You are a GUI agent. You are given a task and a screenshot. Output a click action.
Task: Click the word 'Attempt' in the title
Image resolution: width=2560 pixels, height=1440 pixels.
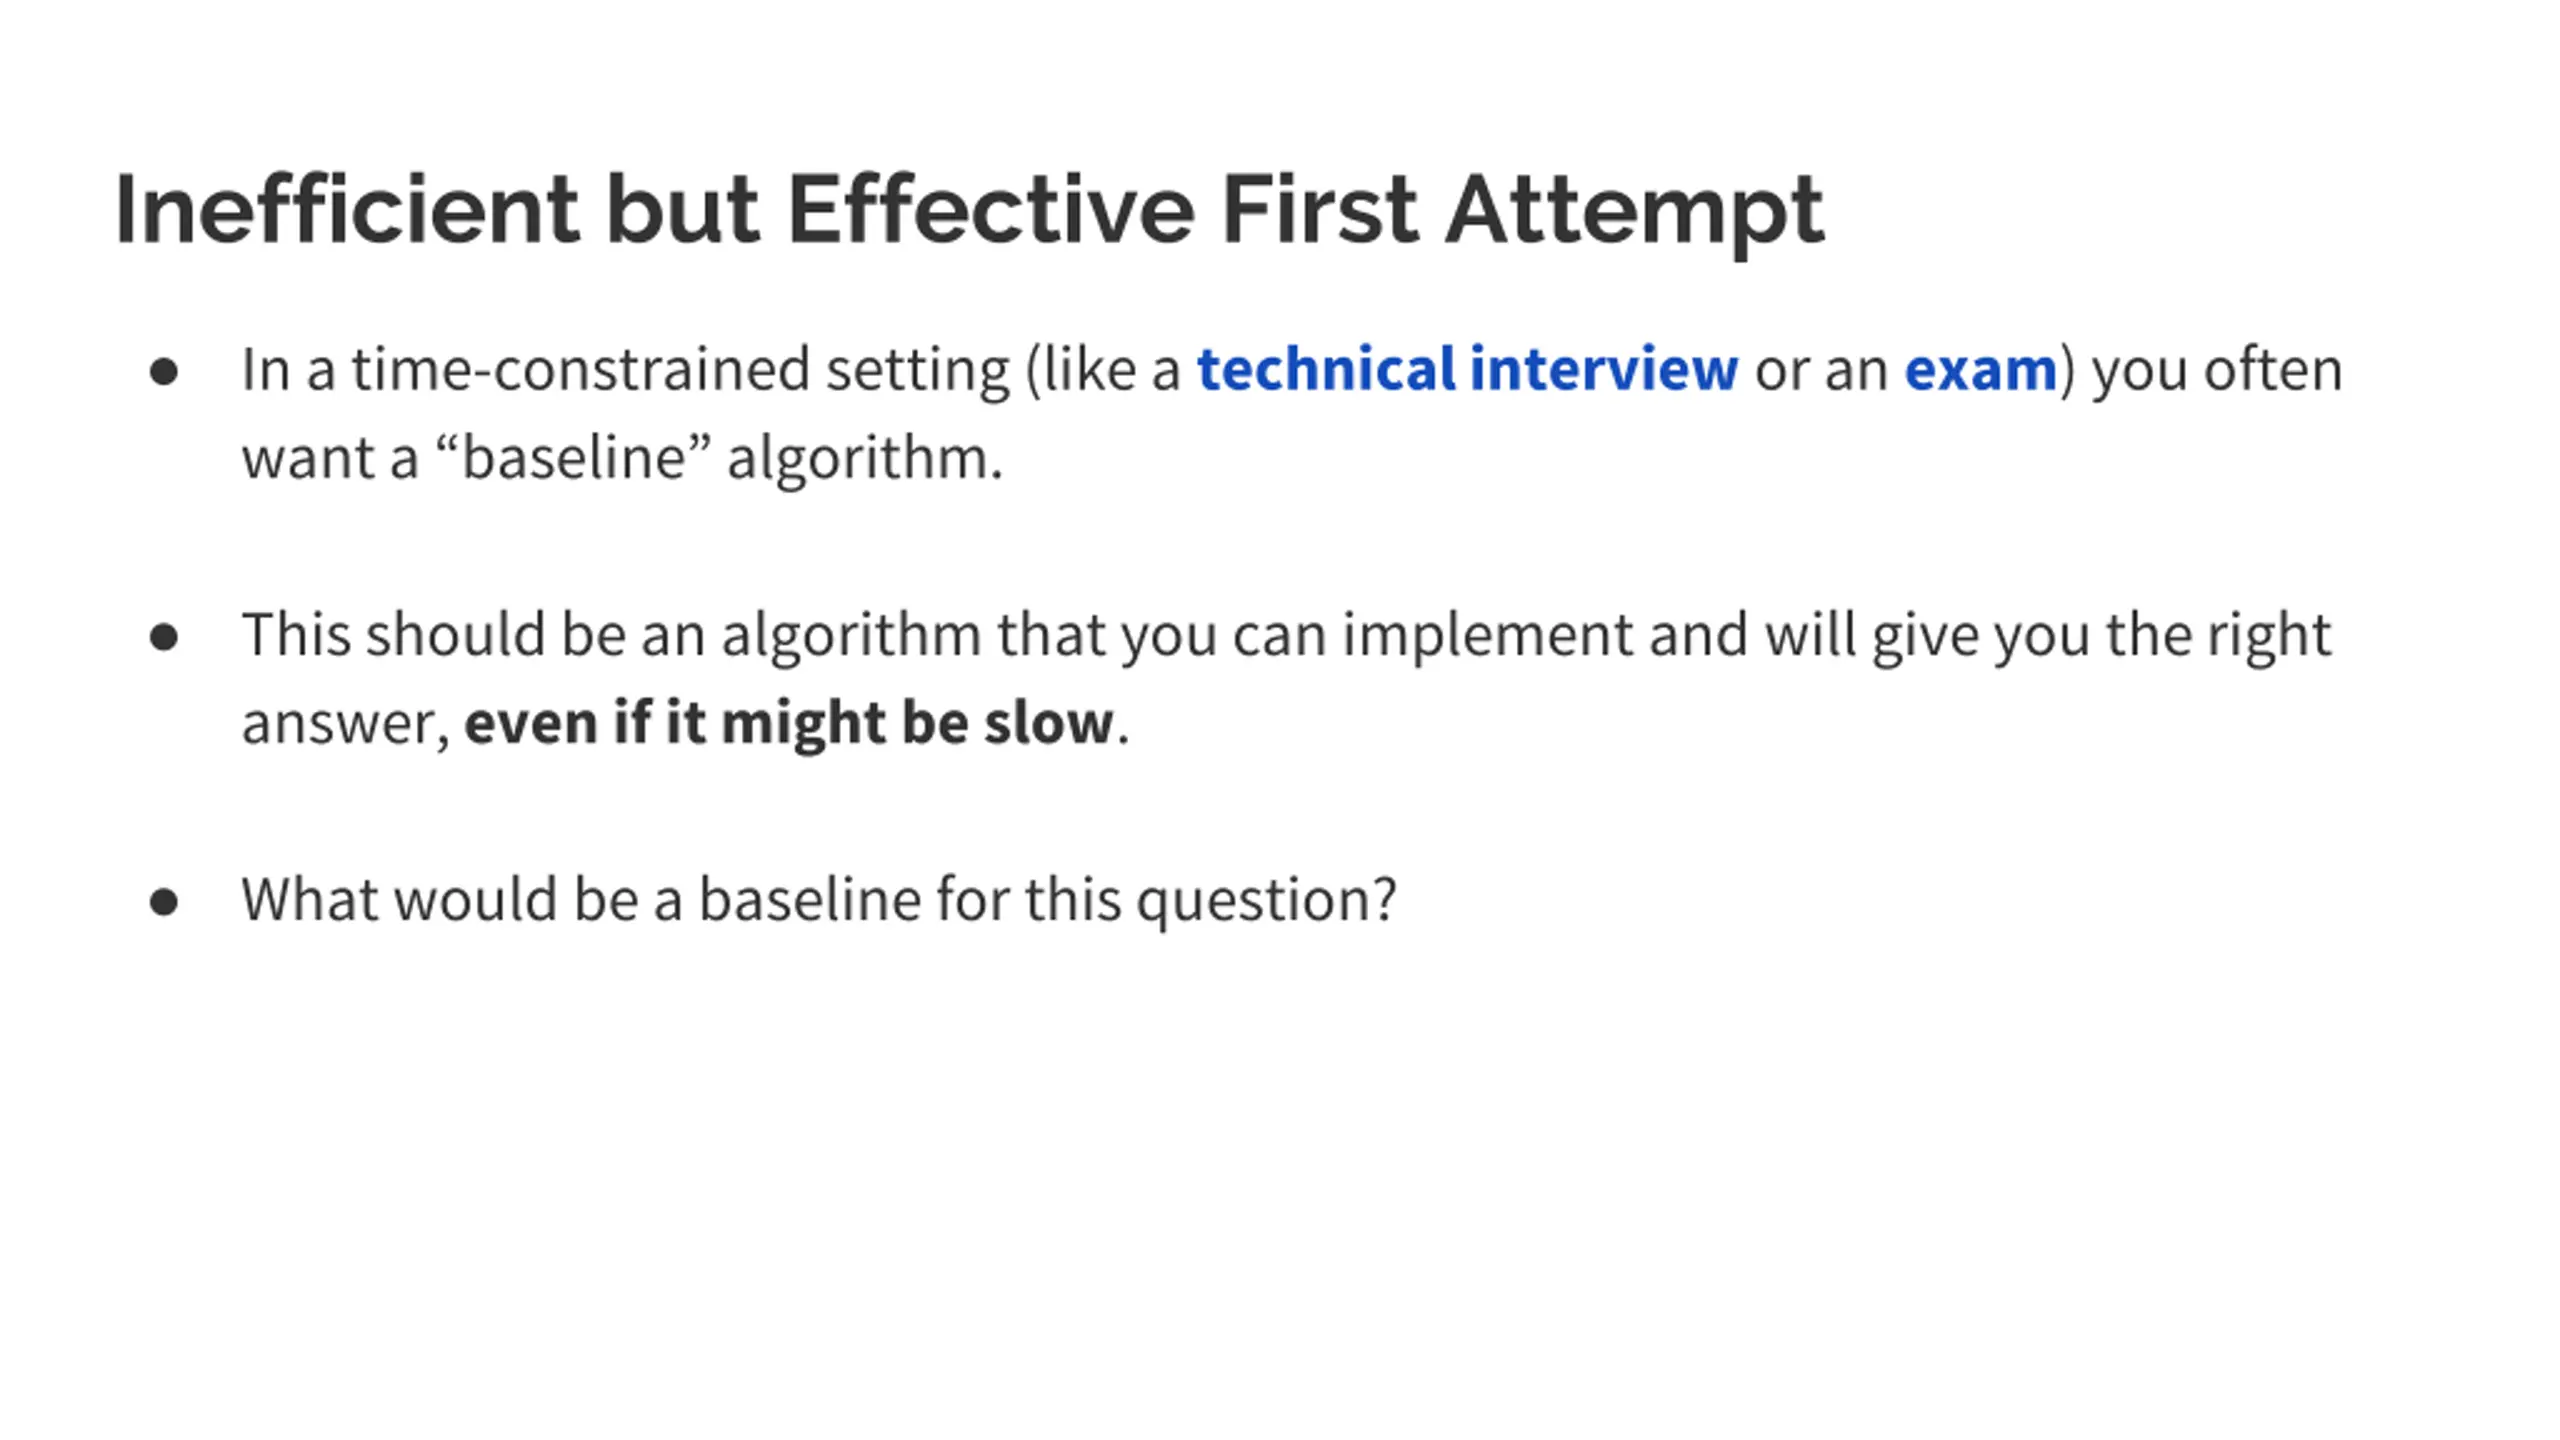click(x=1635, y=214)
